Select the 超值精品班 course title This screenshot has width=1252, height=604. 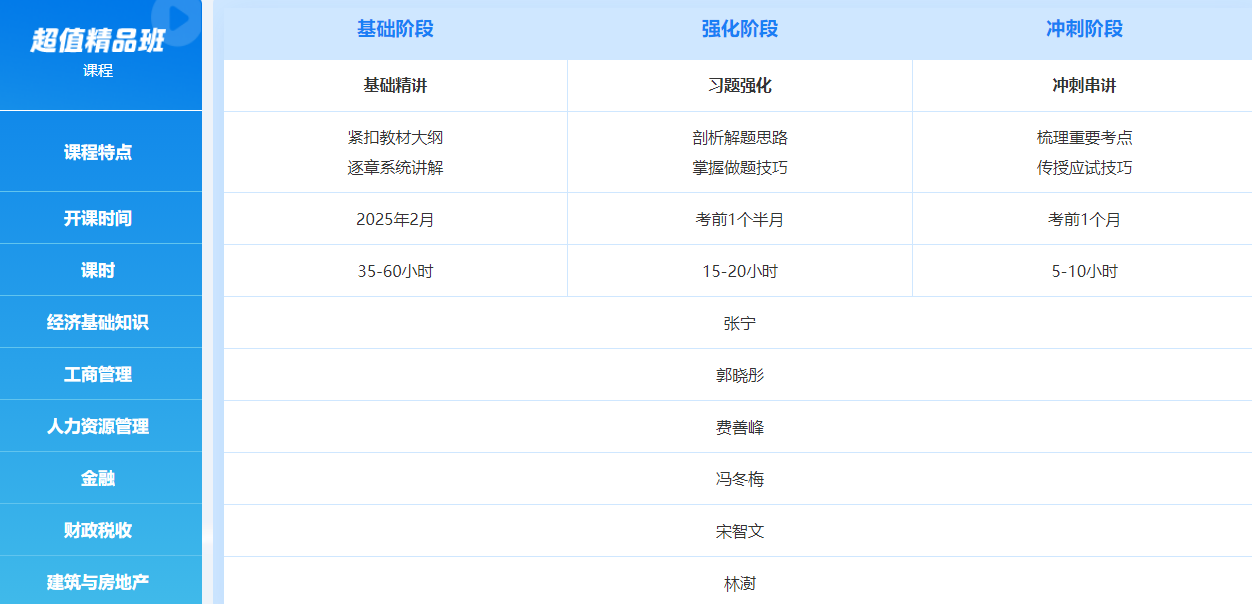97,41
